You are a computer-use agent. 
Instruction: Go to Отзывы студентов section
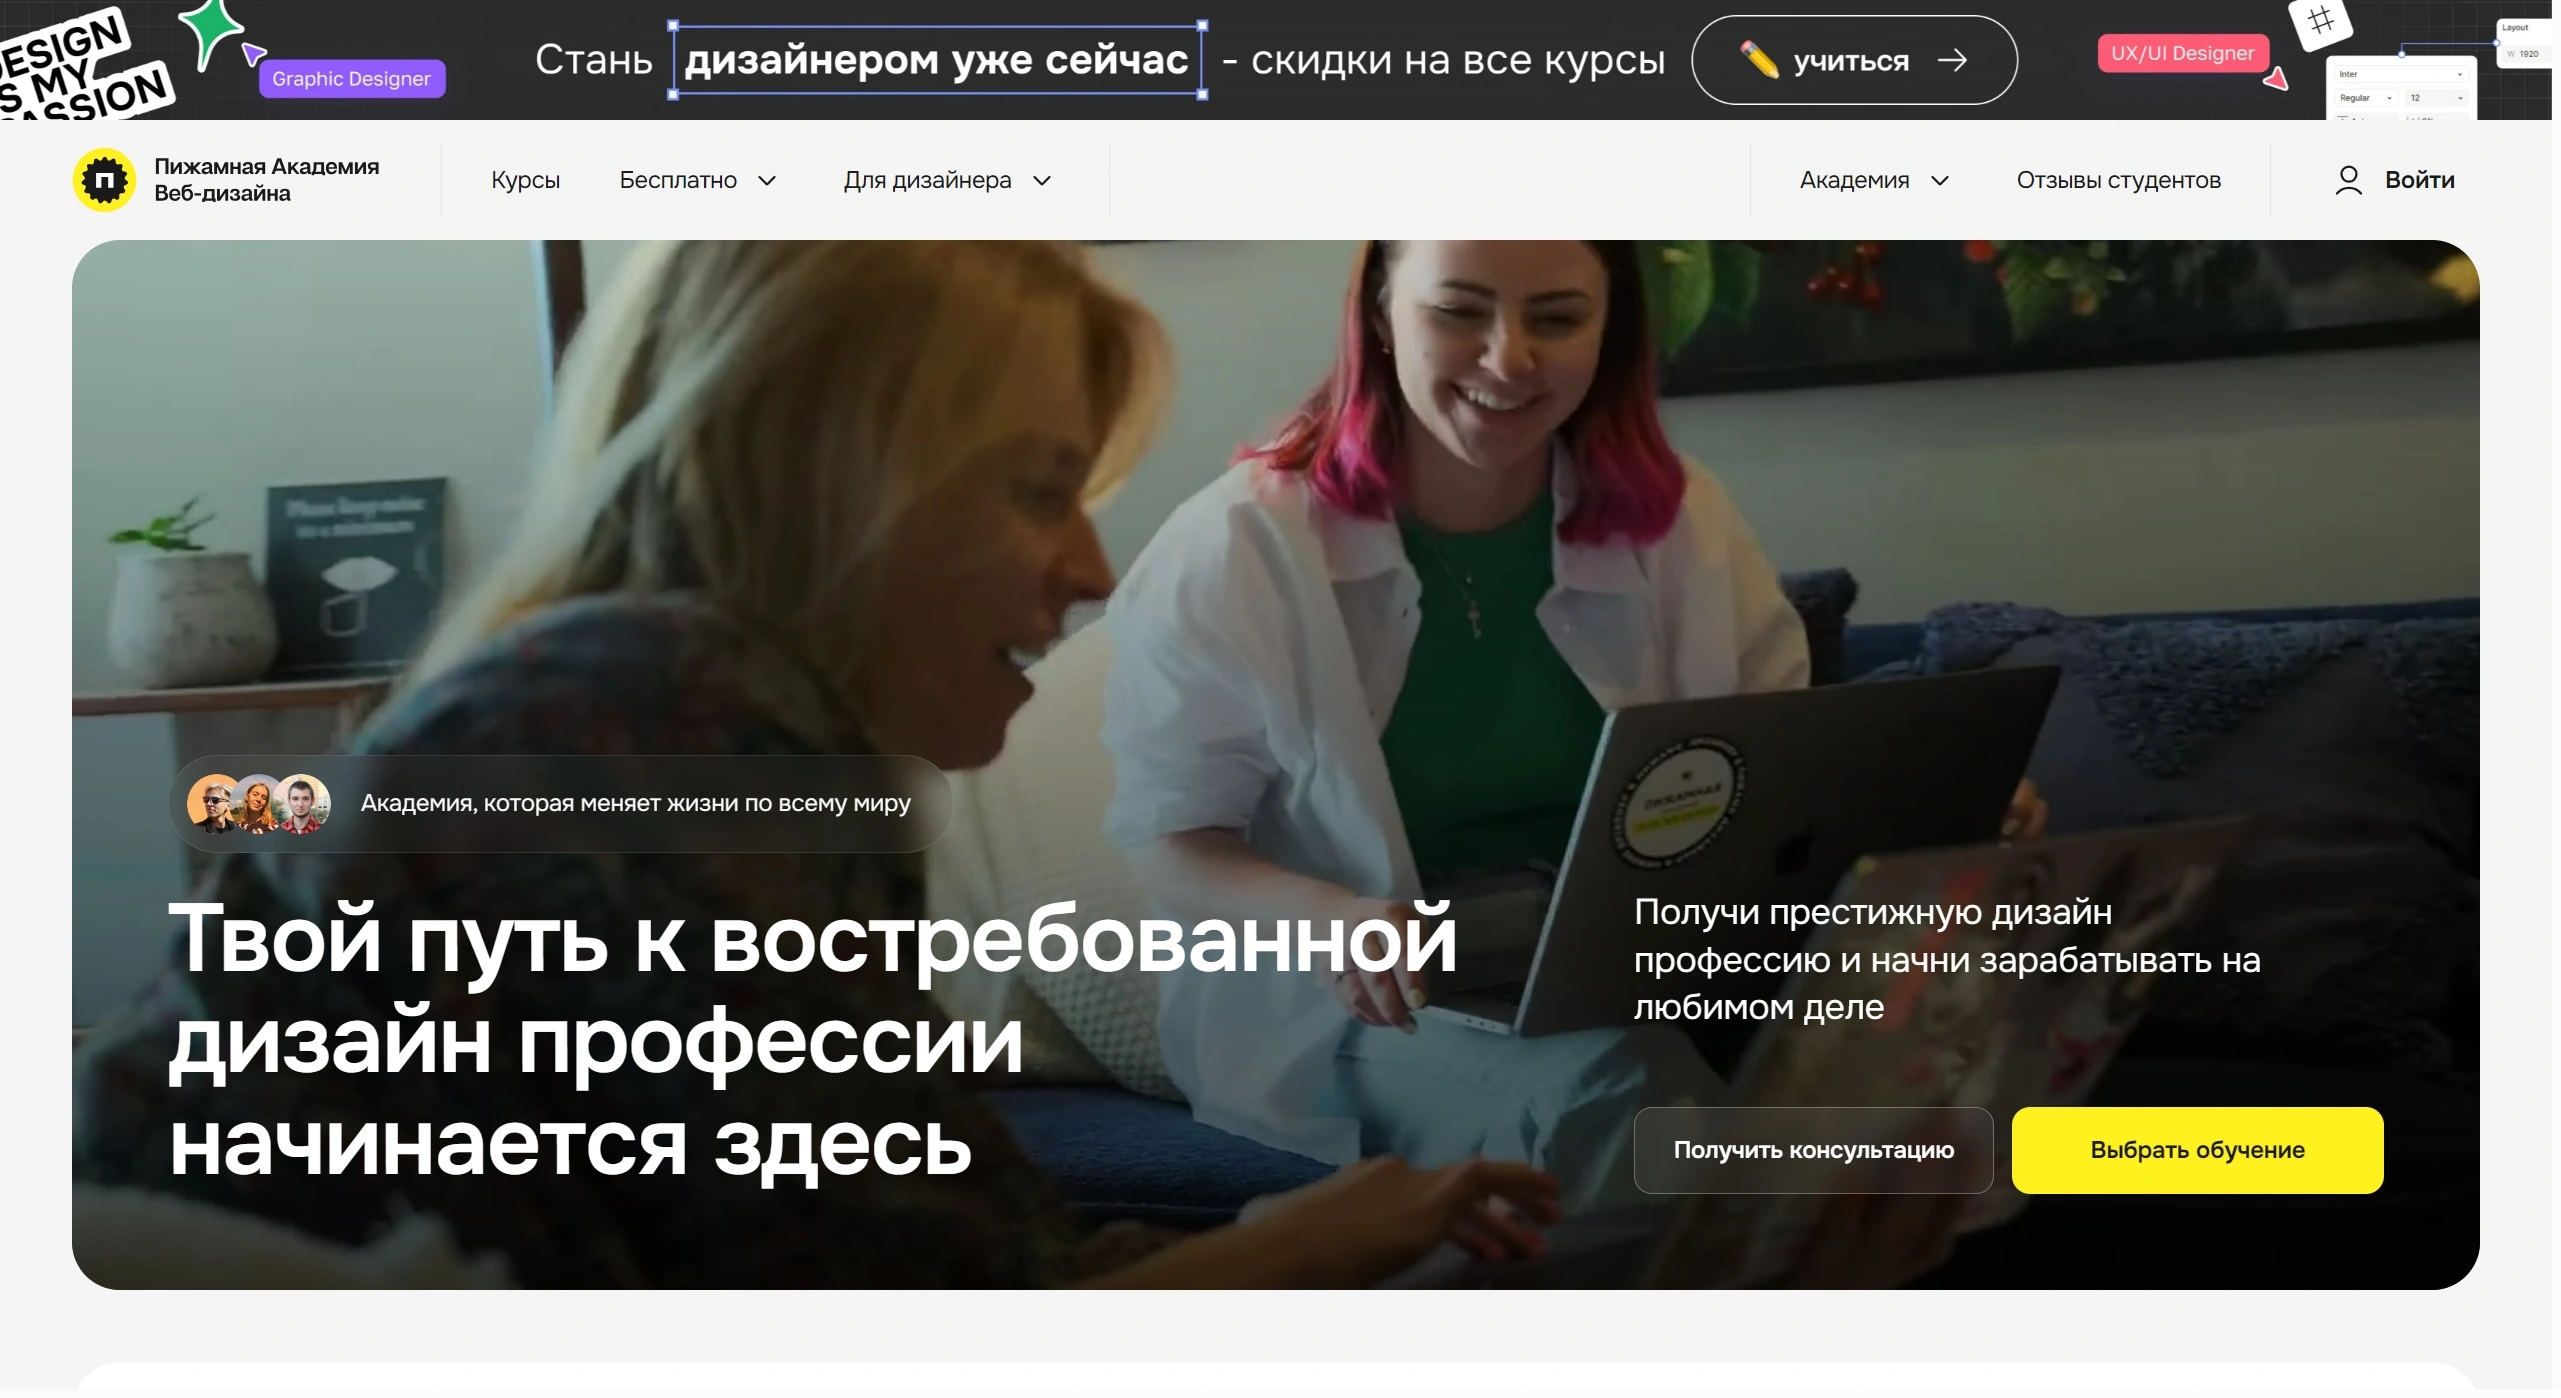2118,180
